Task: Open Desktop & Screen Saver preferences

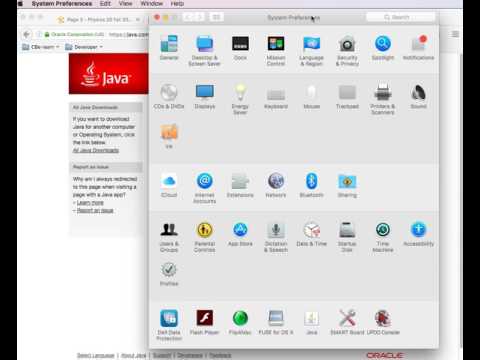Action: click(x=204, y=51)
